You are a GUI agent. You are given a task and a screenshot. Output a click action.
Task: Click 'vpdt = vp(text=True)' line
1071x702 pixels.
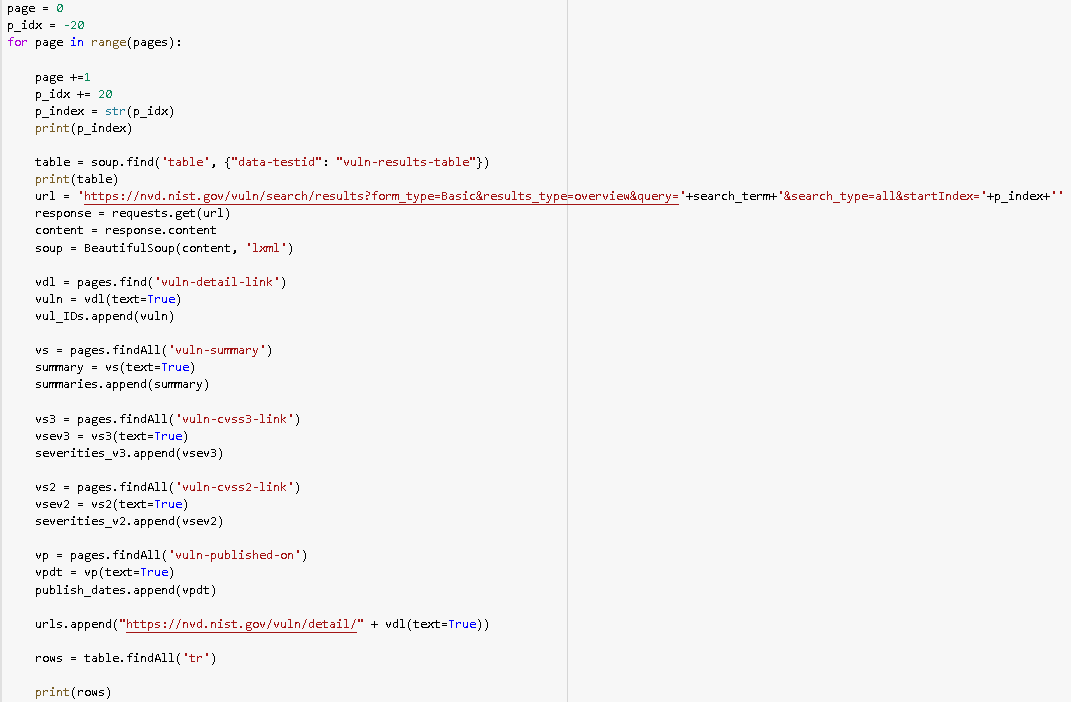tap(105, 572)
